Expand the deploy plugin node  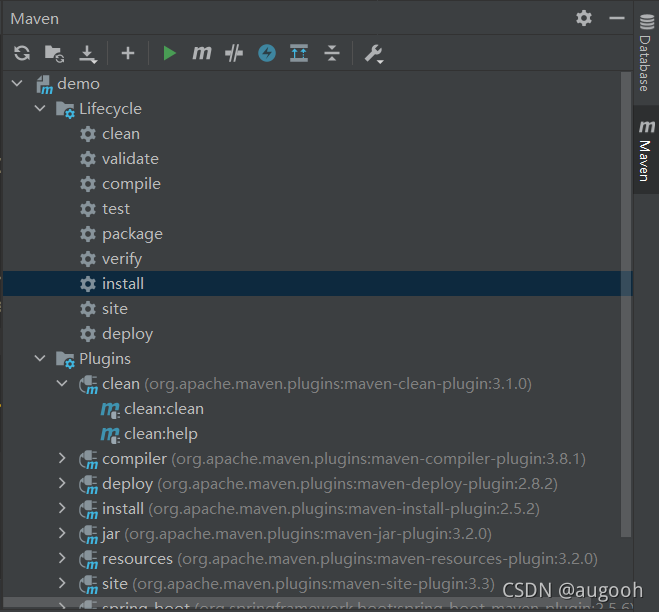tap(62, 483)
